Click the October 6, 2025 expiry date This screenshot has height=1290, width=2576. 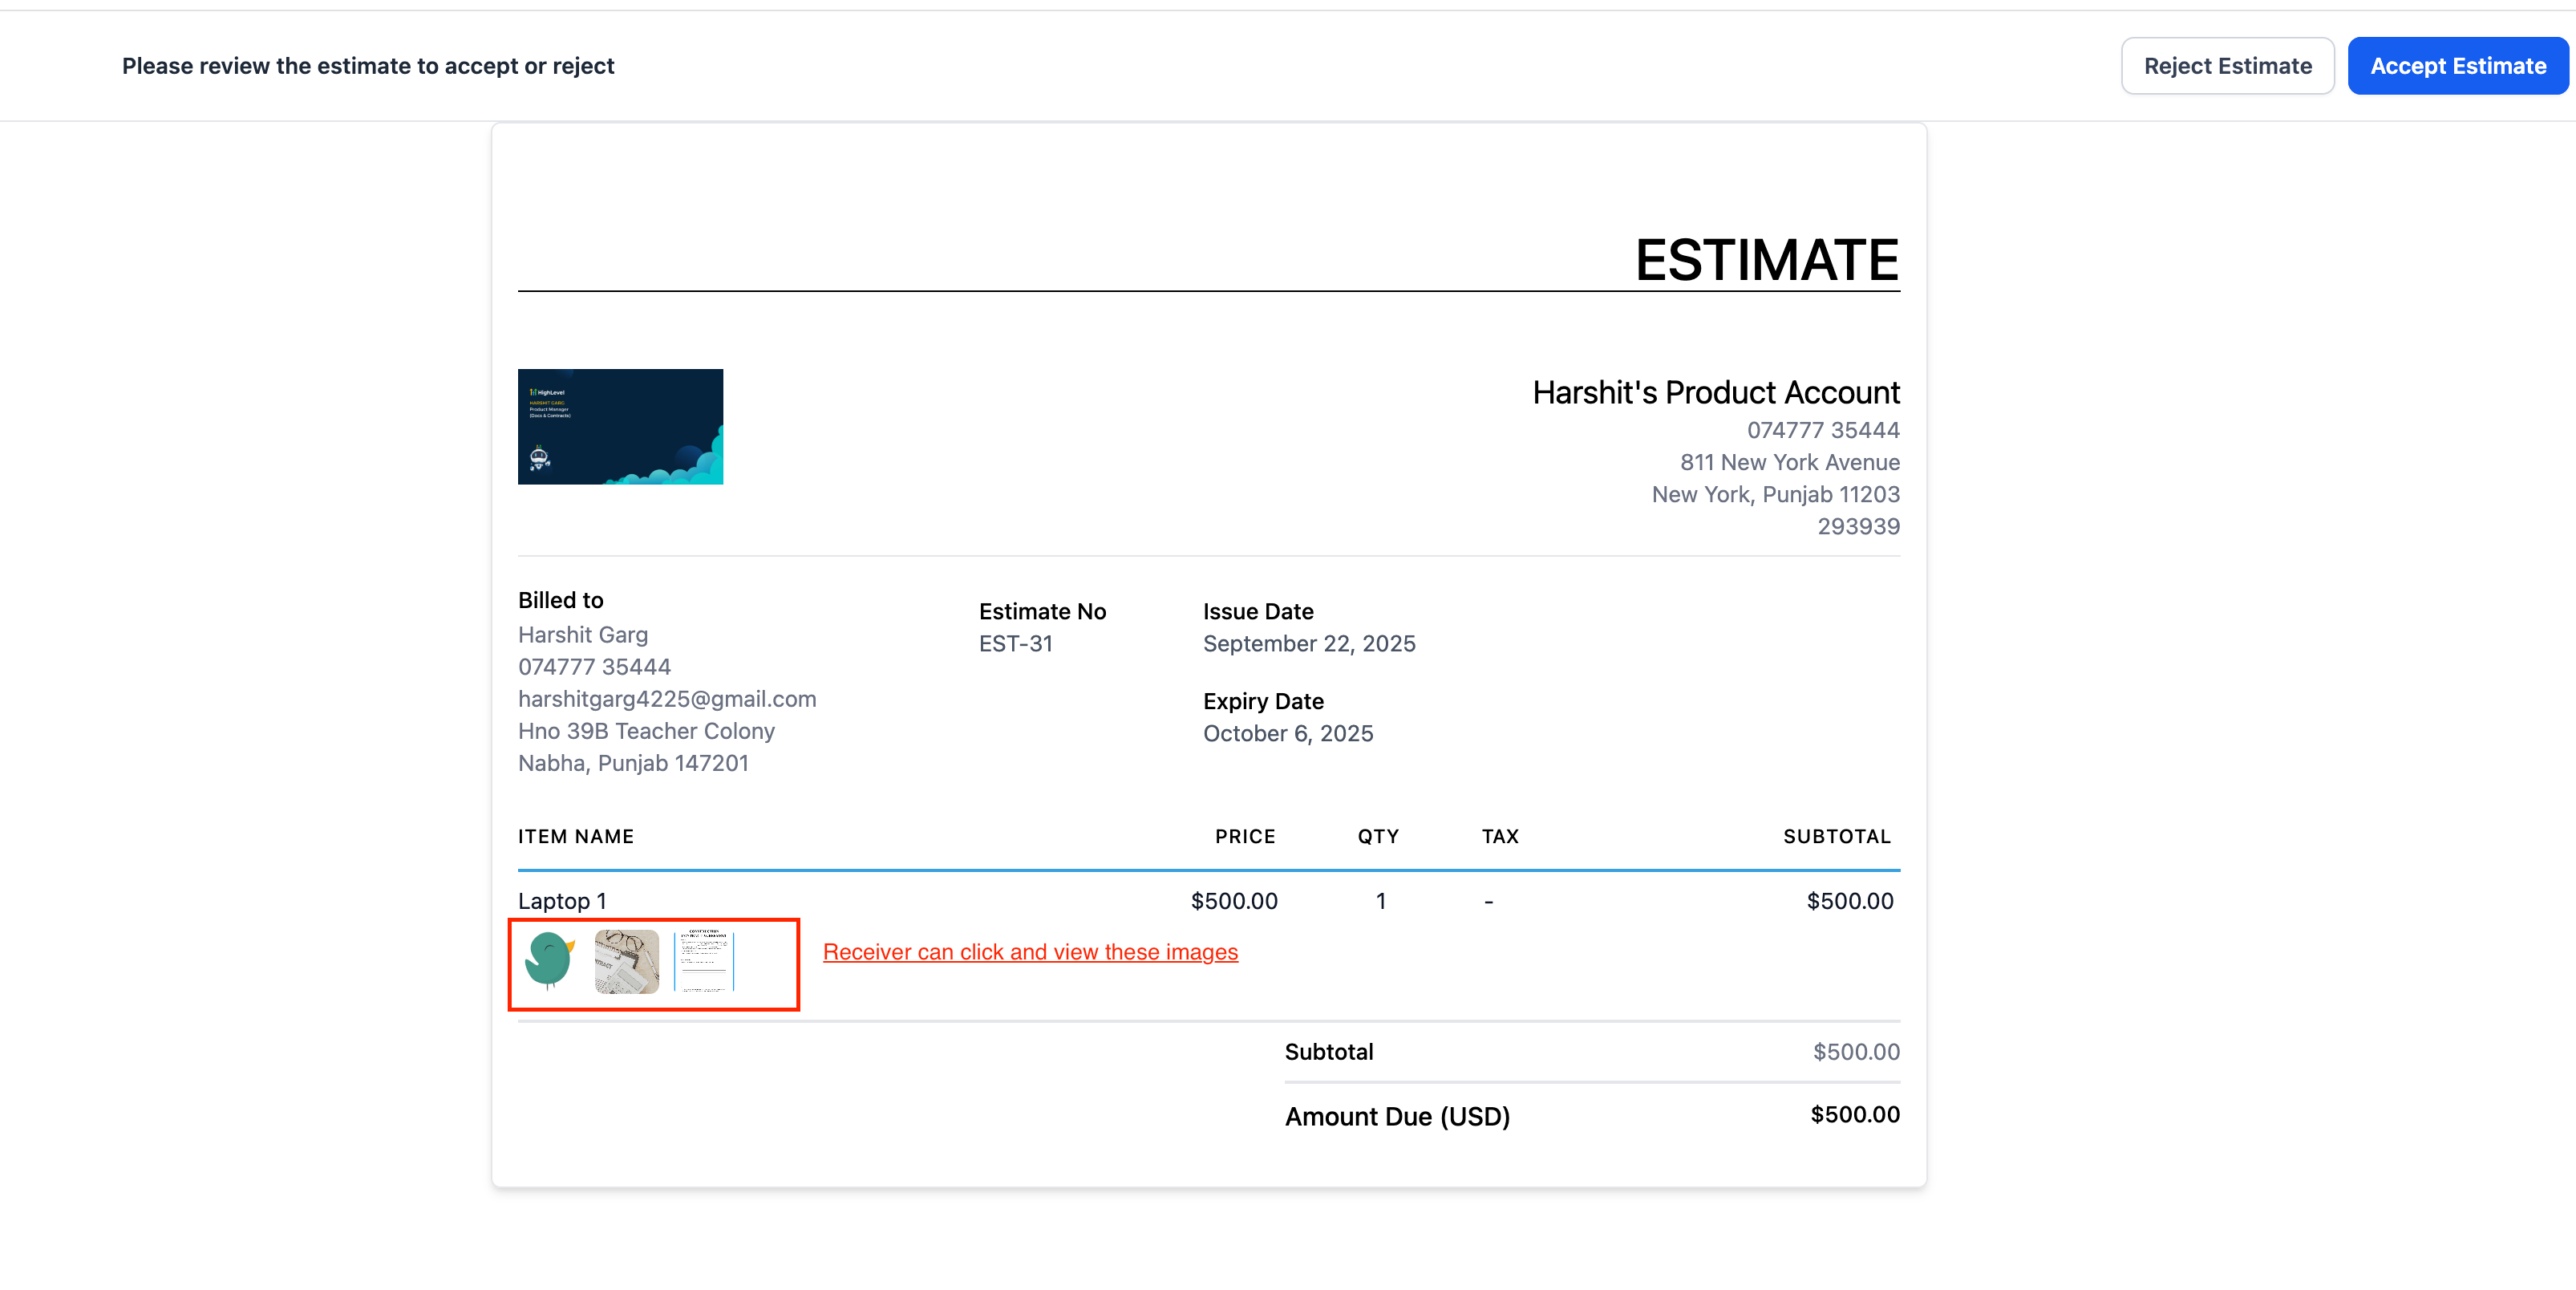pos(1287,734)
